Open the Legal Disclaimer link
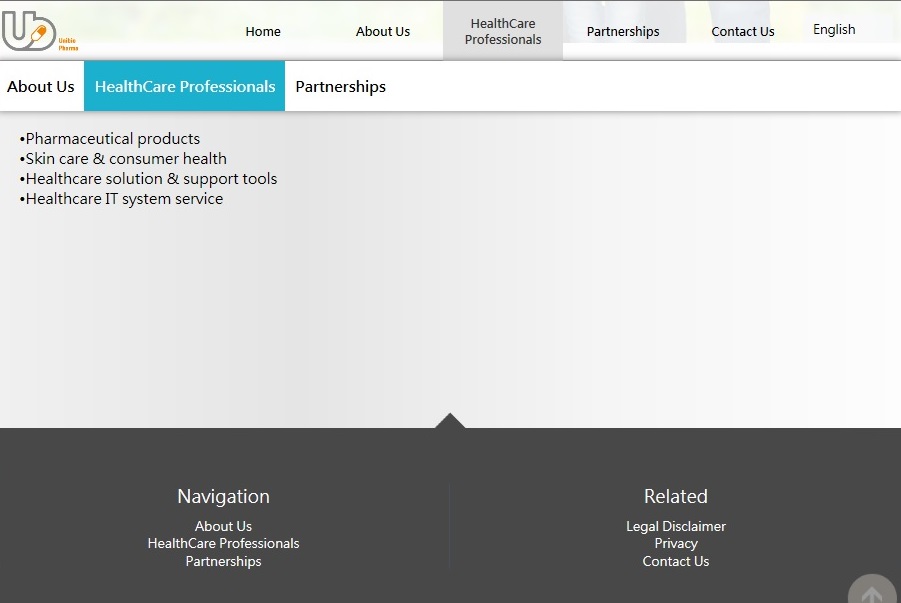 click(676, 526)
